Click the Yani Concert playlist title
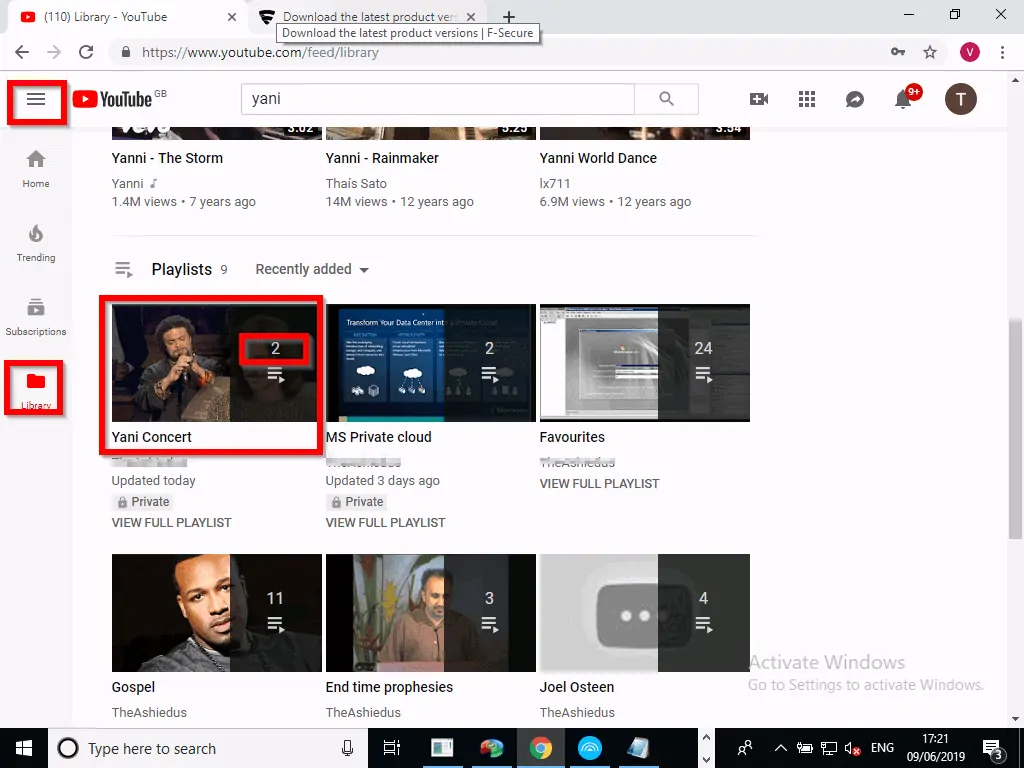 pos(152,437)
